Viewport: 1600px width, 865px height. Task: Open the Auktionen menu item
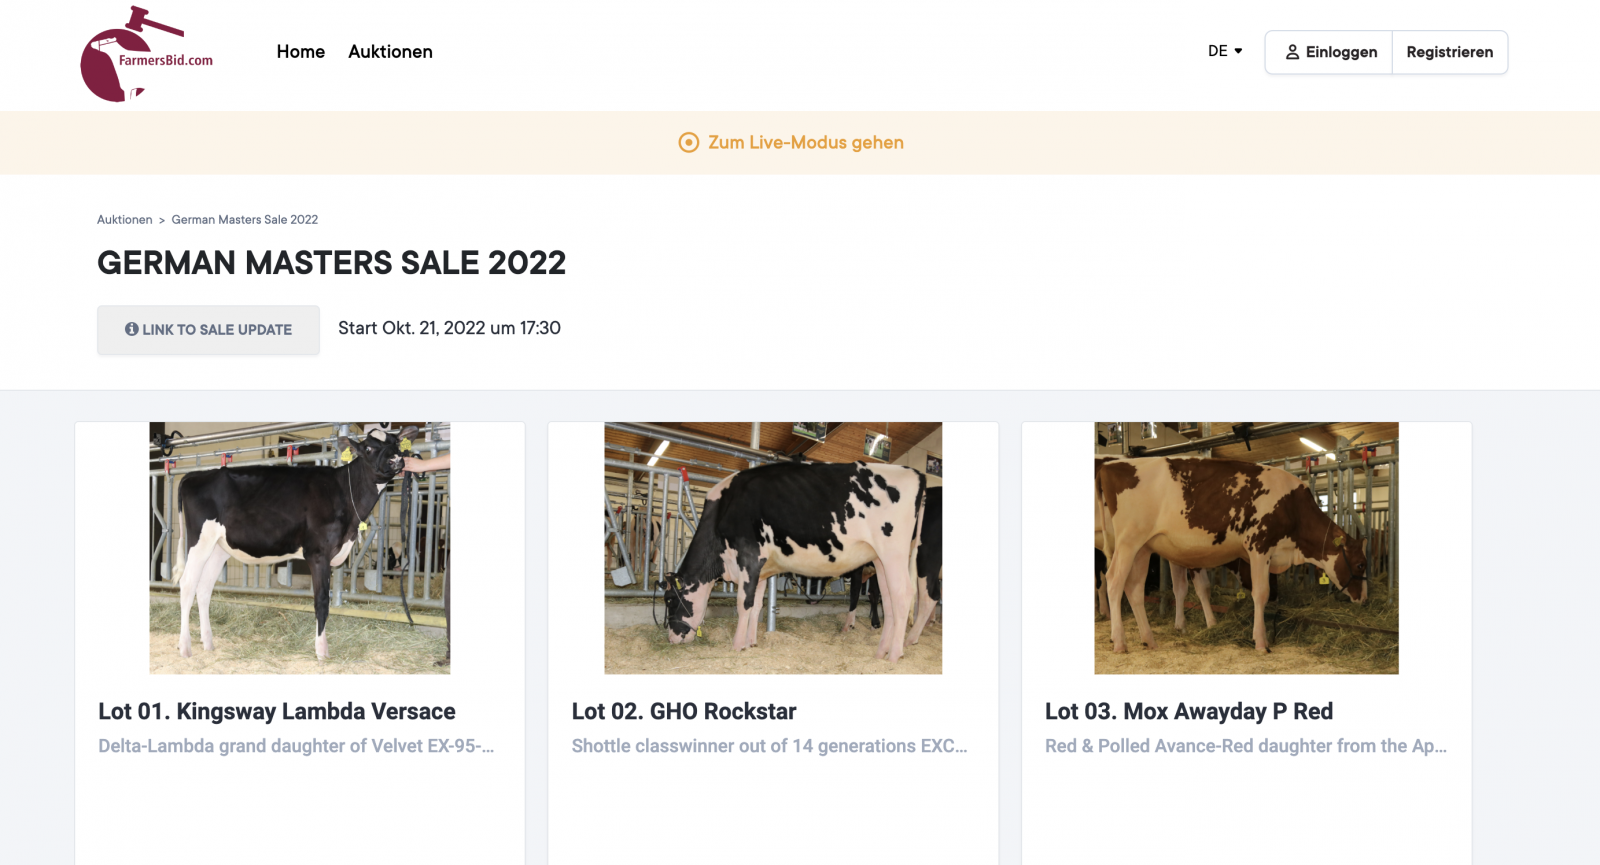390,52
